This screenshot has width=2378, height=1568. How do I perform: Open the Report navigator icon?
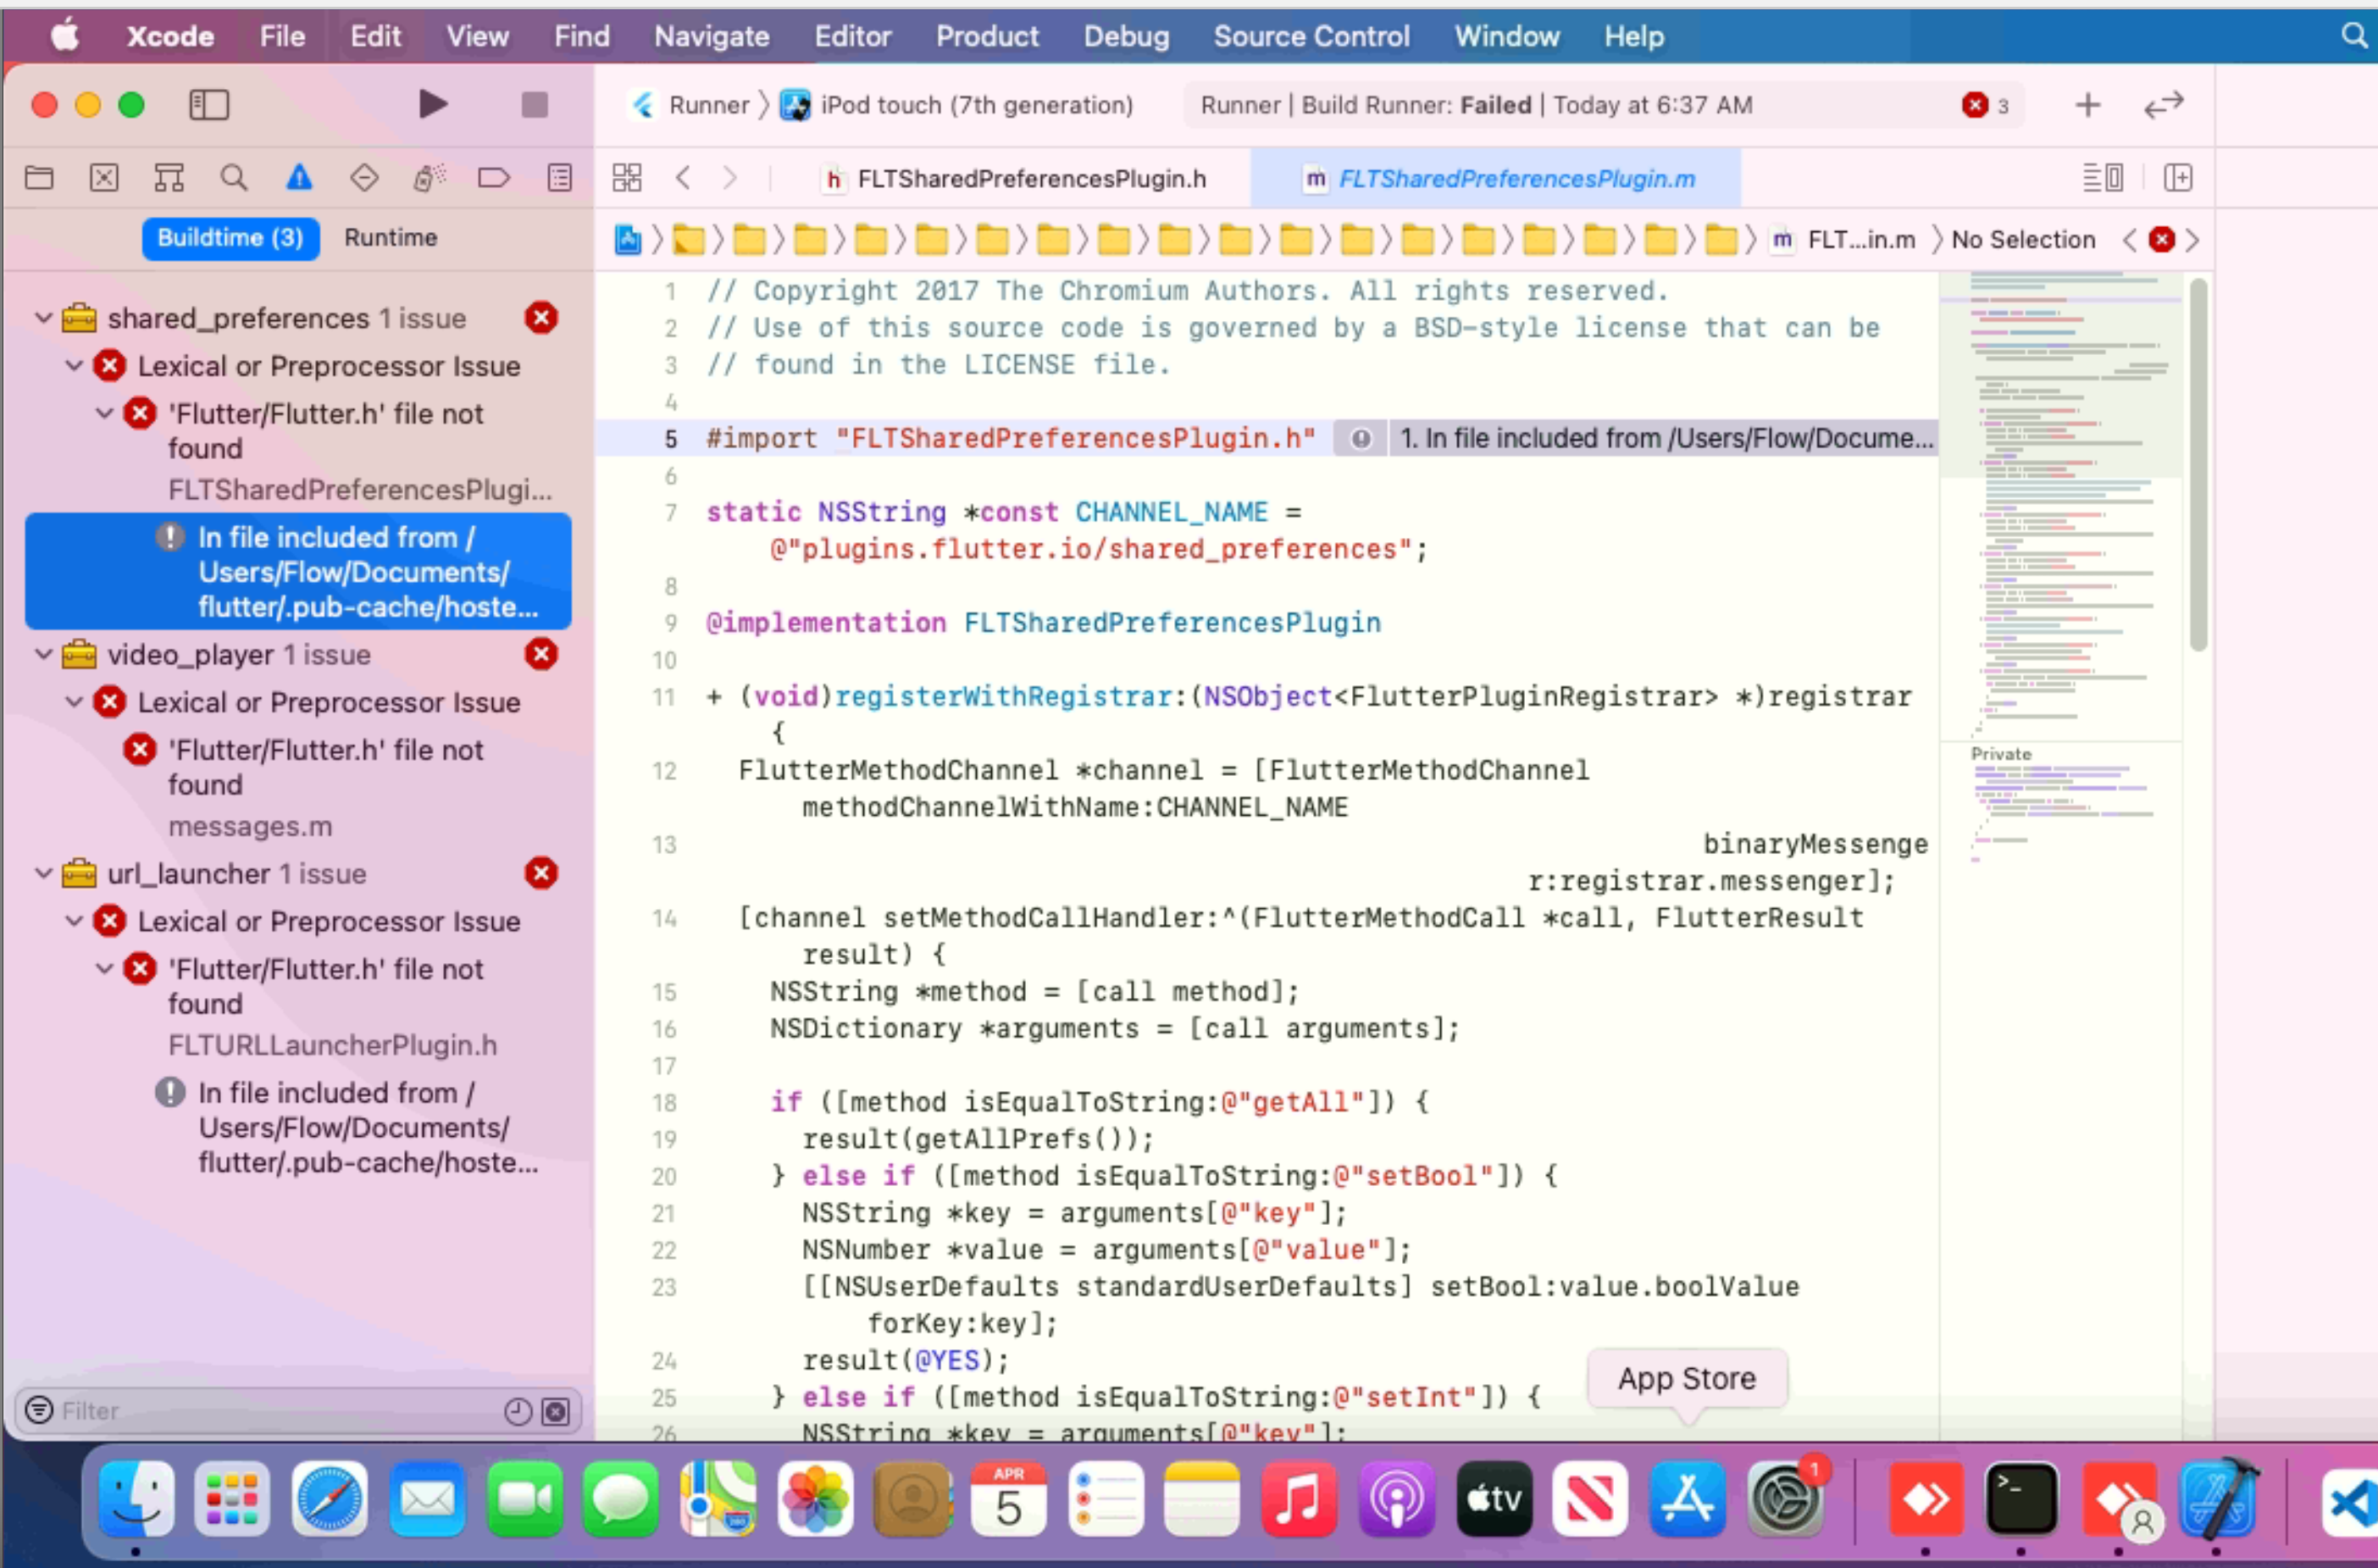[560, 178]
